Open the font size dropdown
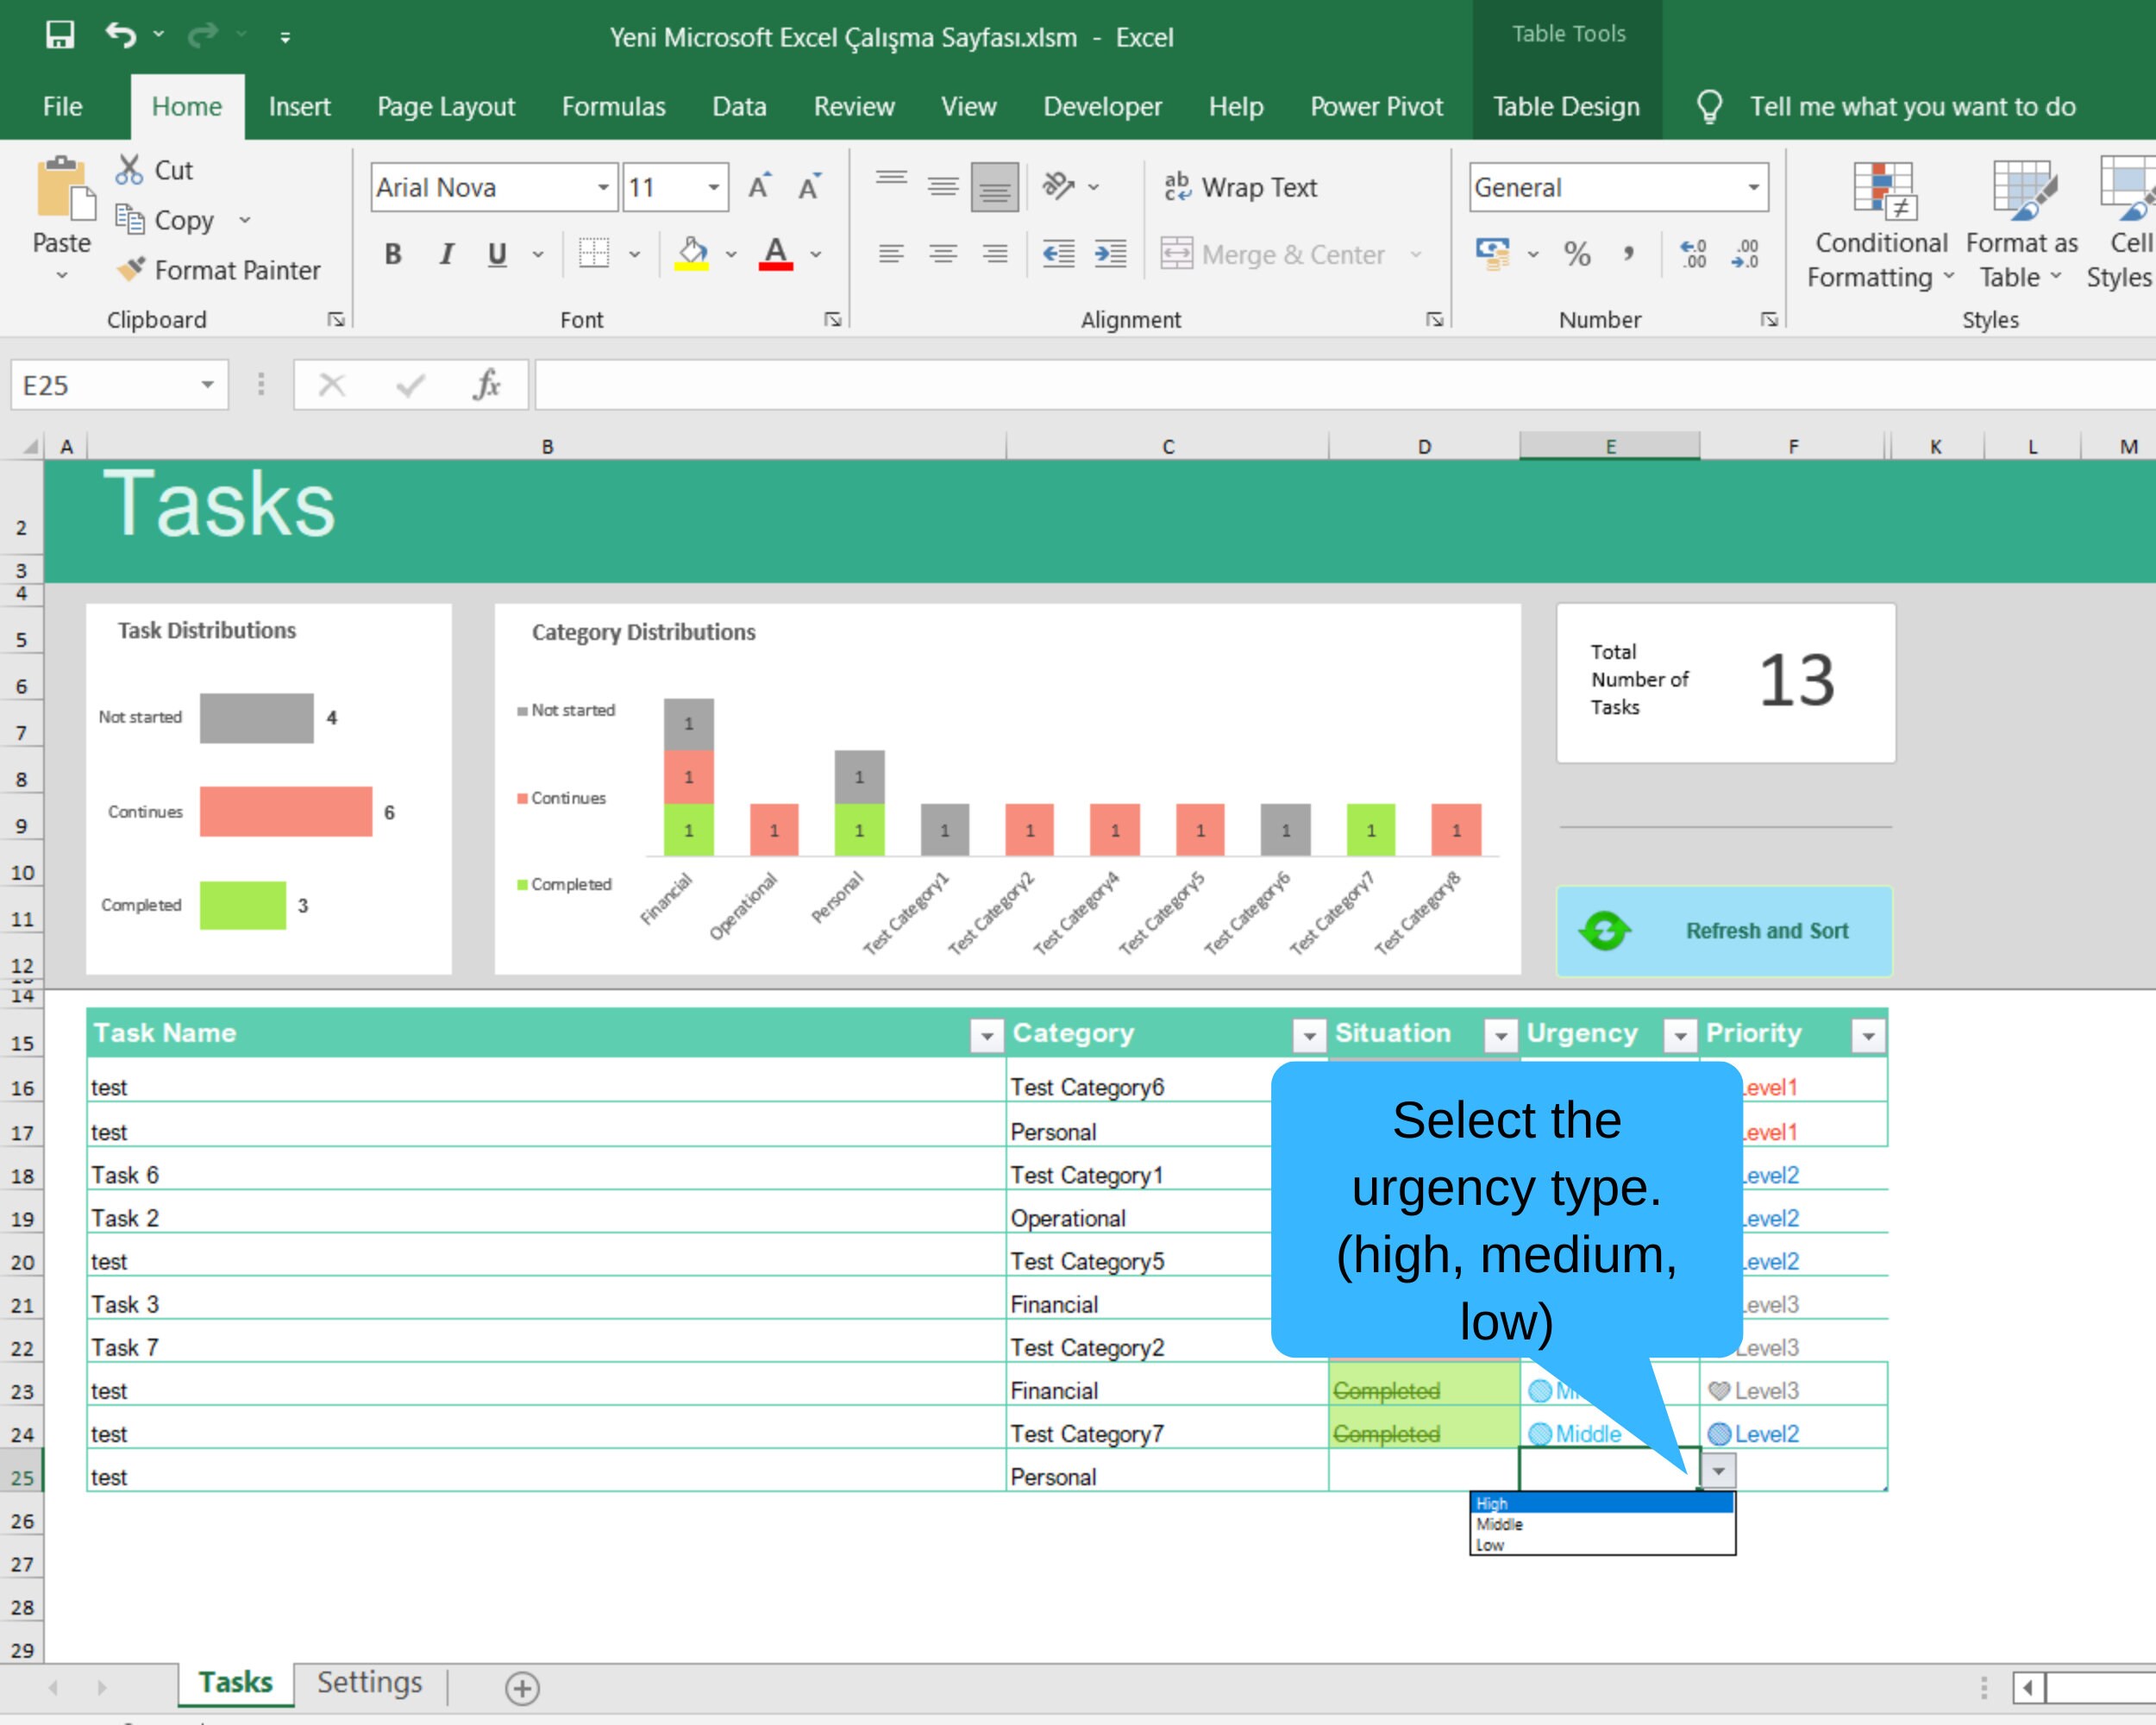 click(712, 187)
